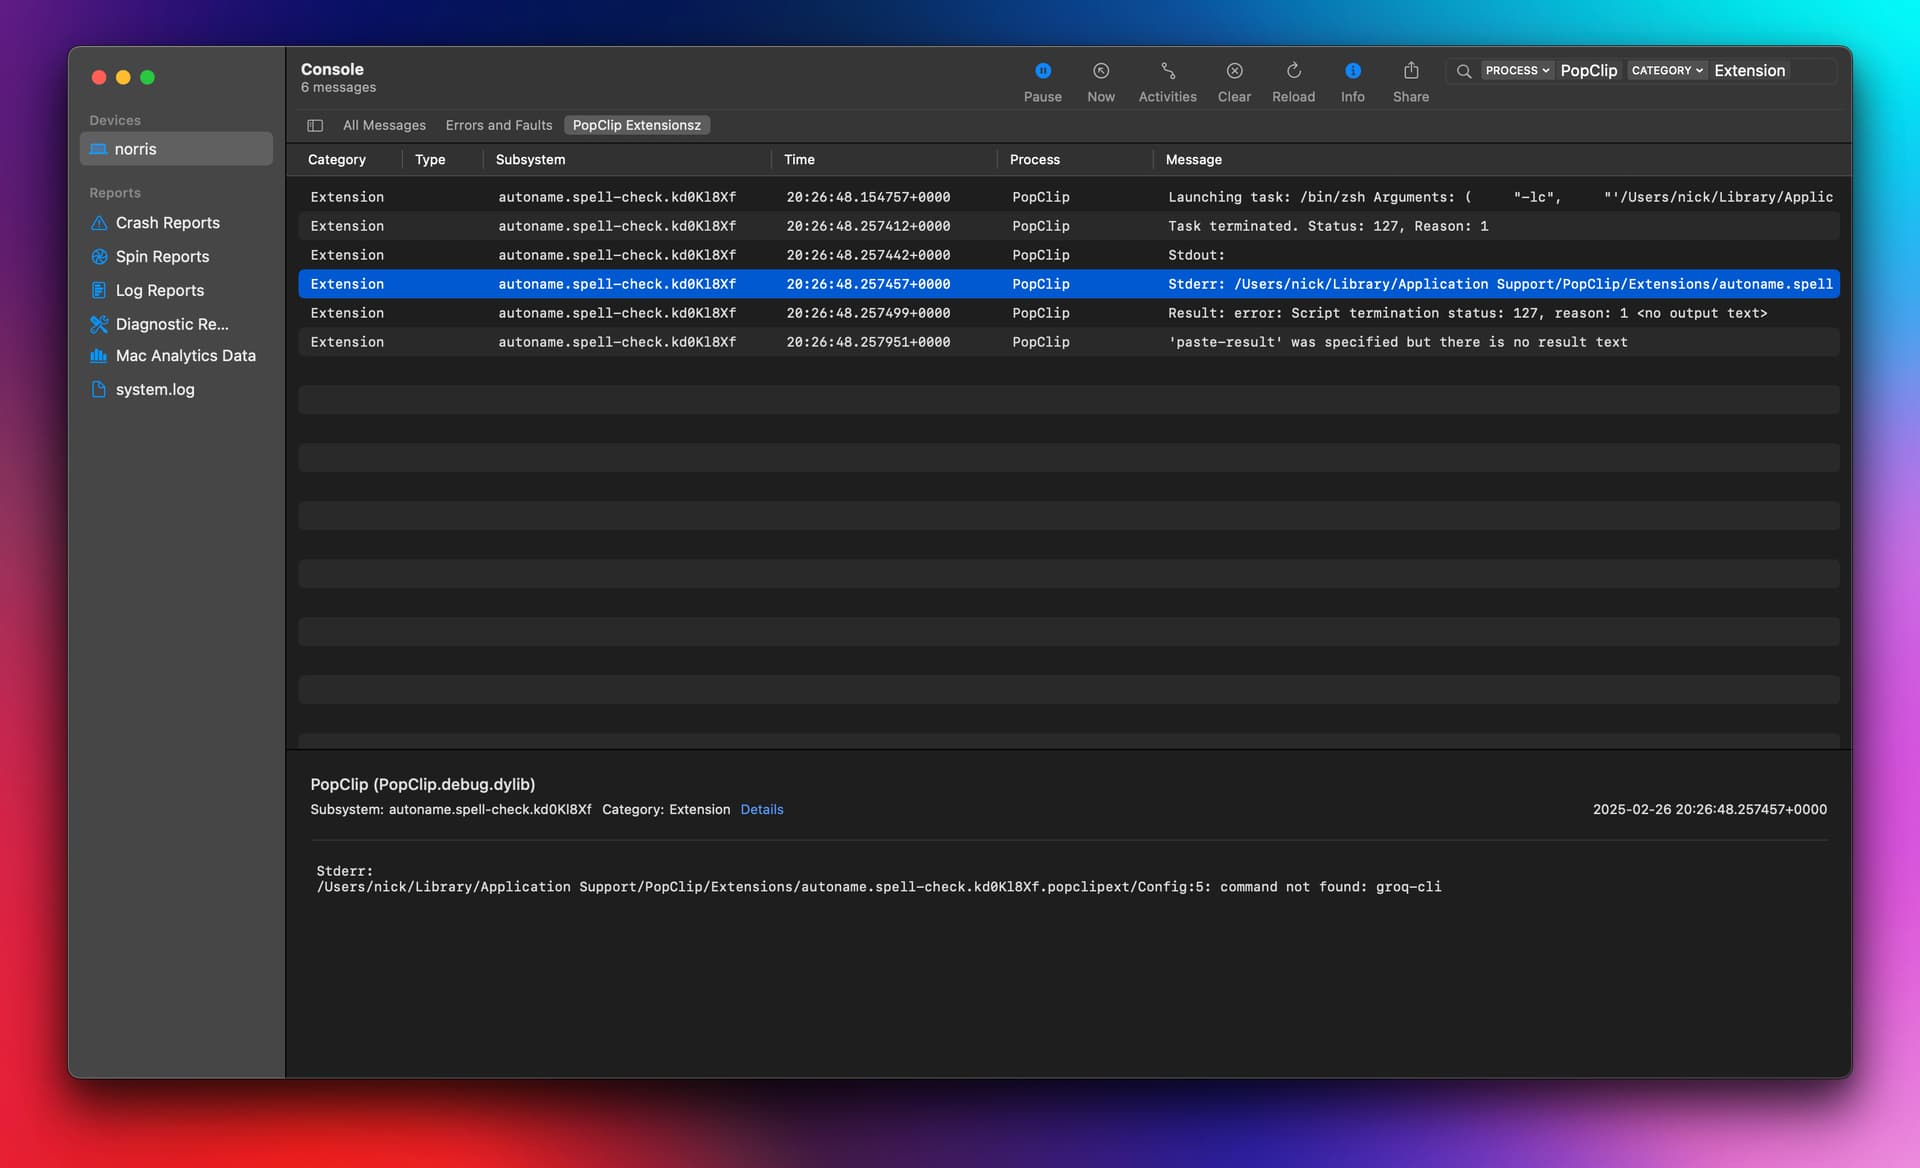Switch to All Messages filter
Image resolution: width=1920 pixels, height=1168 pixels.
click(x=384, y=125)
